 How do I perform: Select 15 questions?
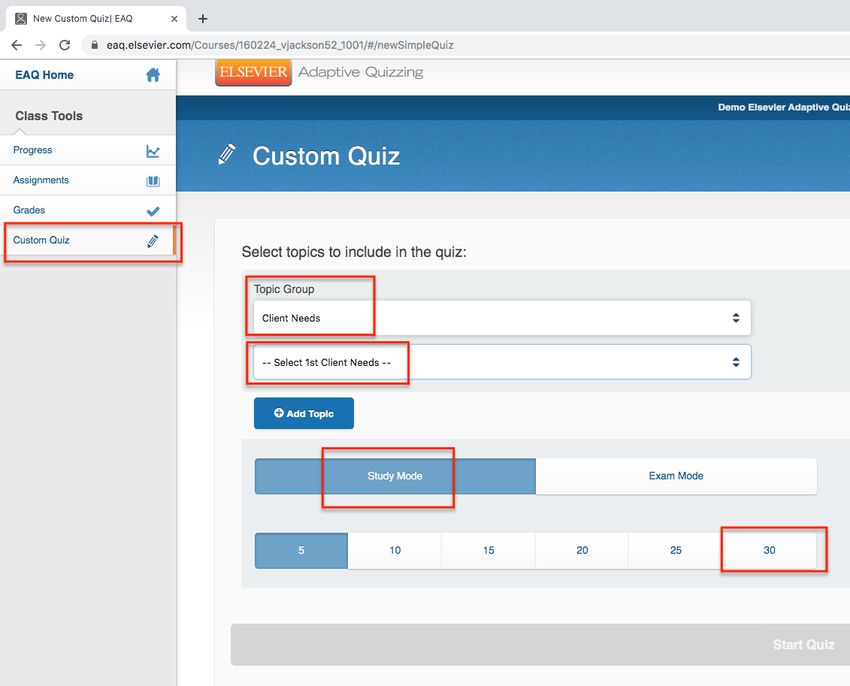click(x=488, y=550)
